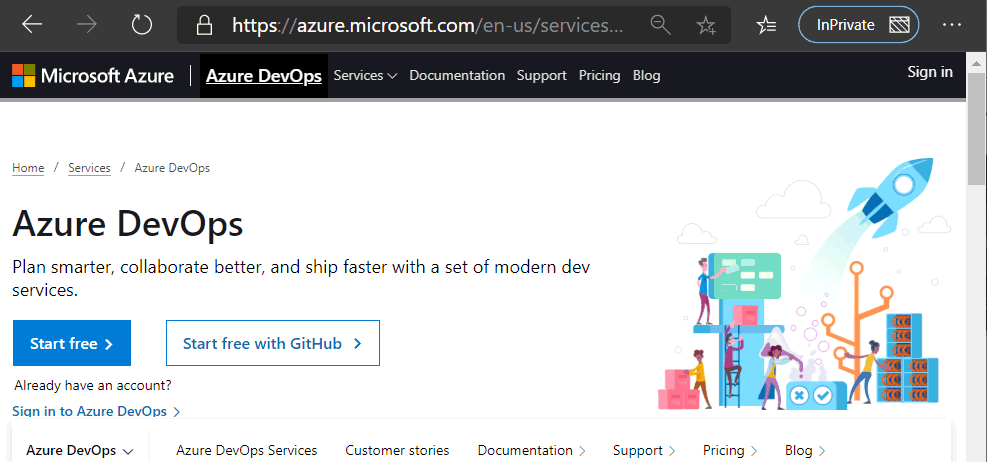Go back with the browser back arrow
The height and width of the screenshot is (462, 987).
click(x=32, y=25)
